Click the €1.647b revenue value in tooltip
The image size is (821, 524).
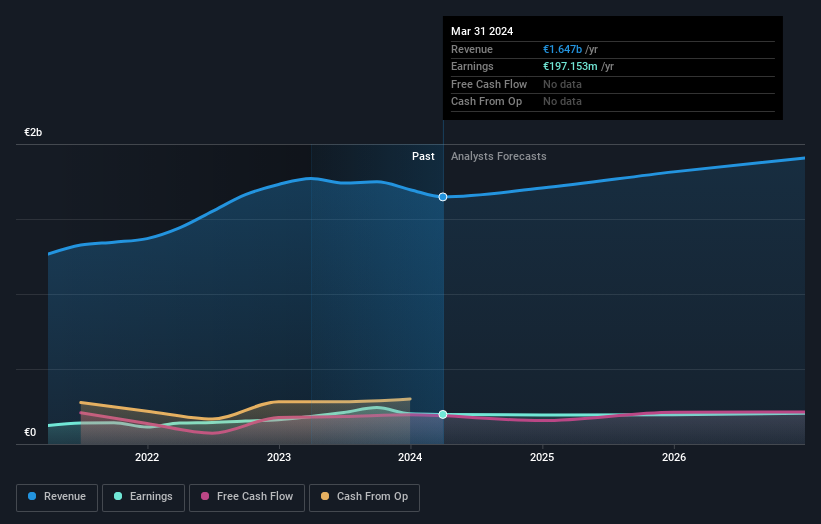tap(562, 49)
